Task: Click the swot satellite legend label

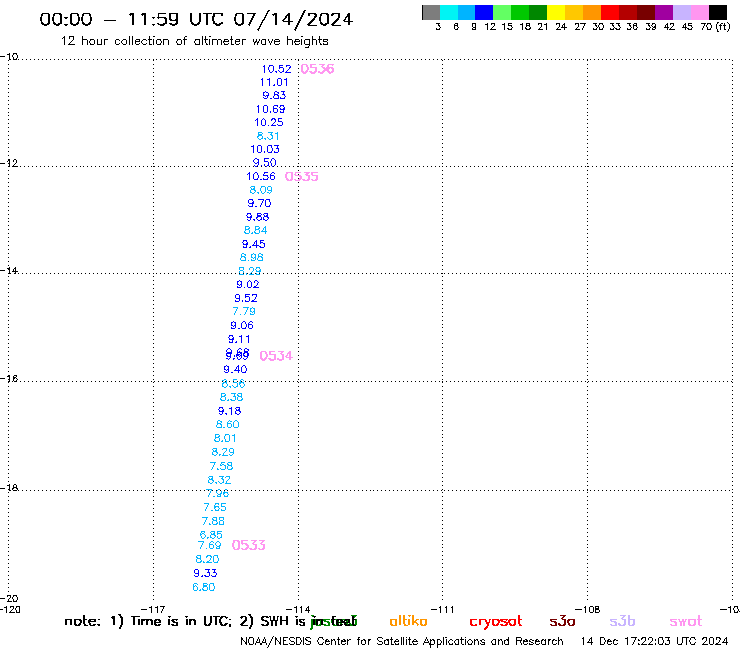Action: (x=686, y=622)
